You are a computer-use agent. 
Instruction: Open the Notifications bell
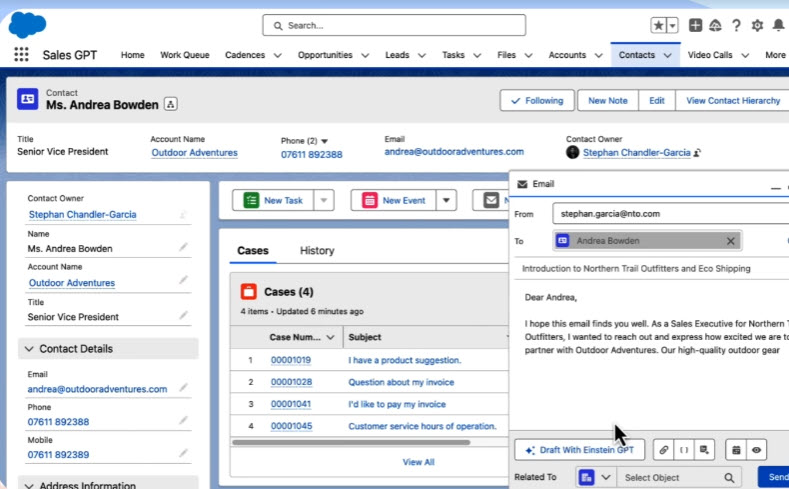pos(778,25)
